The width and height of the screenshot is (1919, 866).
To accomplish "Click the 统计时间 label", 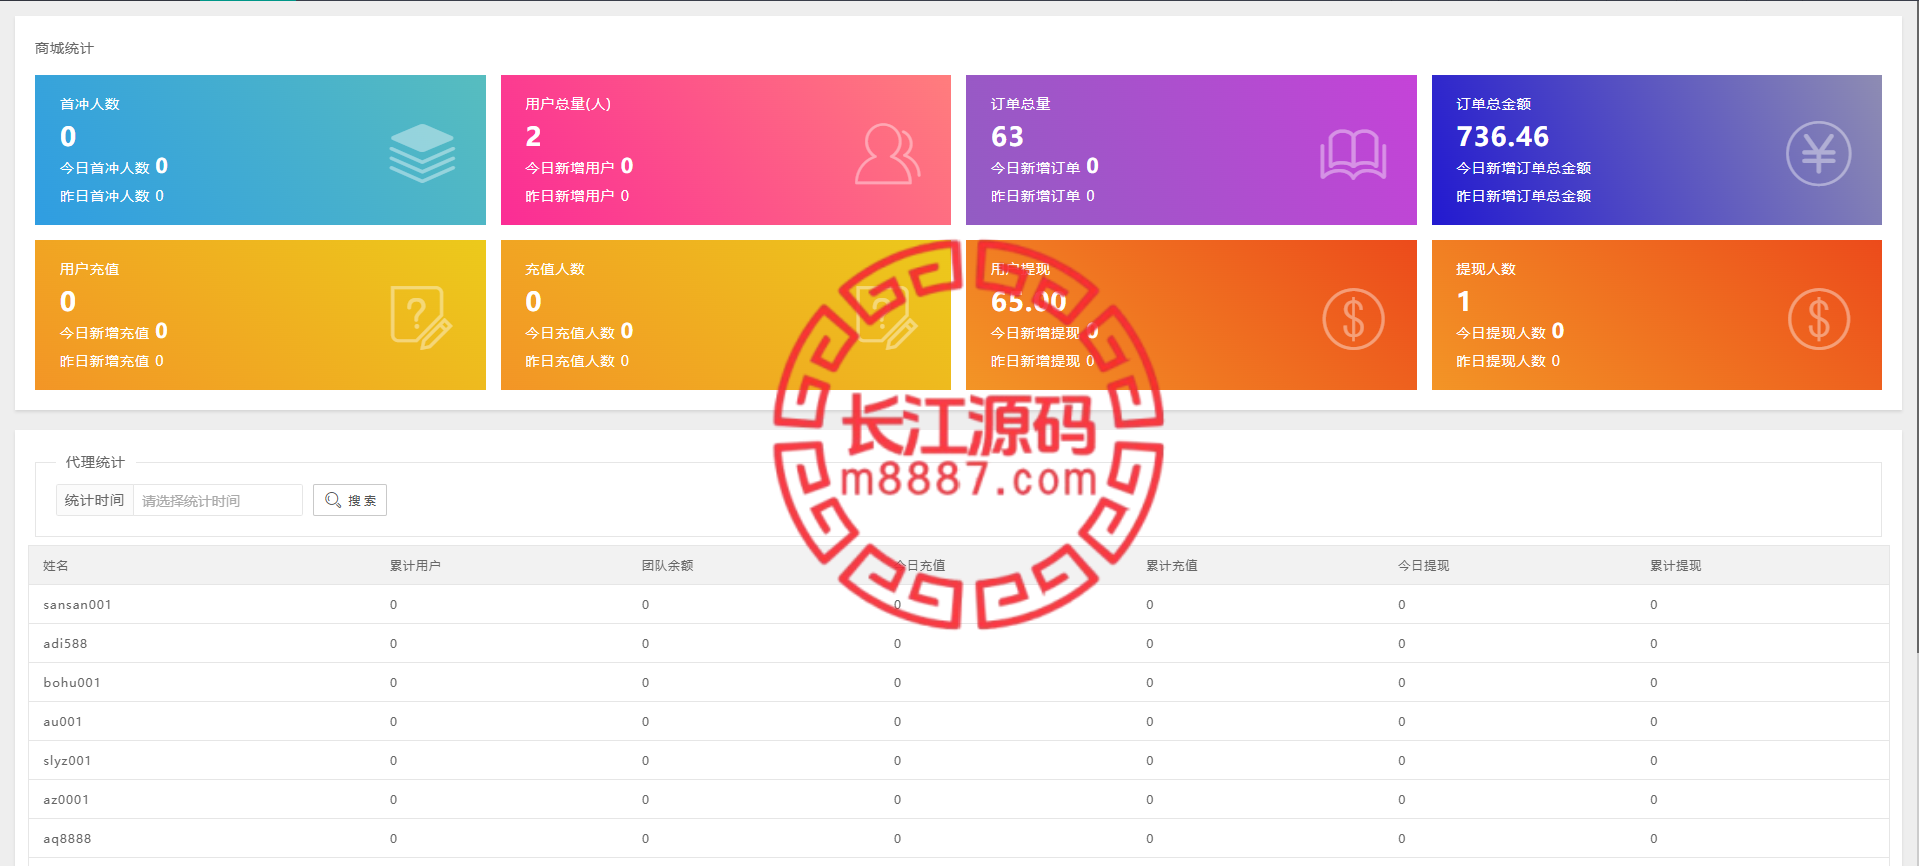I will (x=94, y=500).
